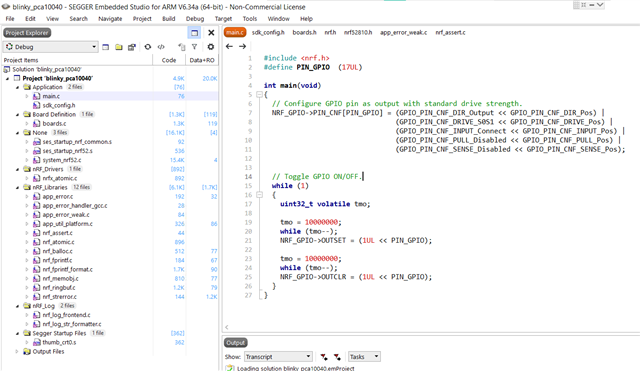
Task: Click the project properties icon left of the sync icon
Action: click(x=131, y=47)
